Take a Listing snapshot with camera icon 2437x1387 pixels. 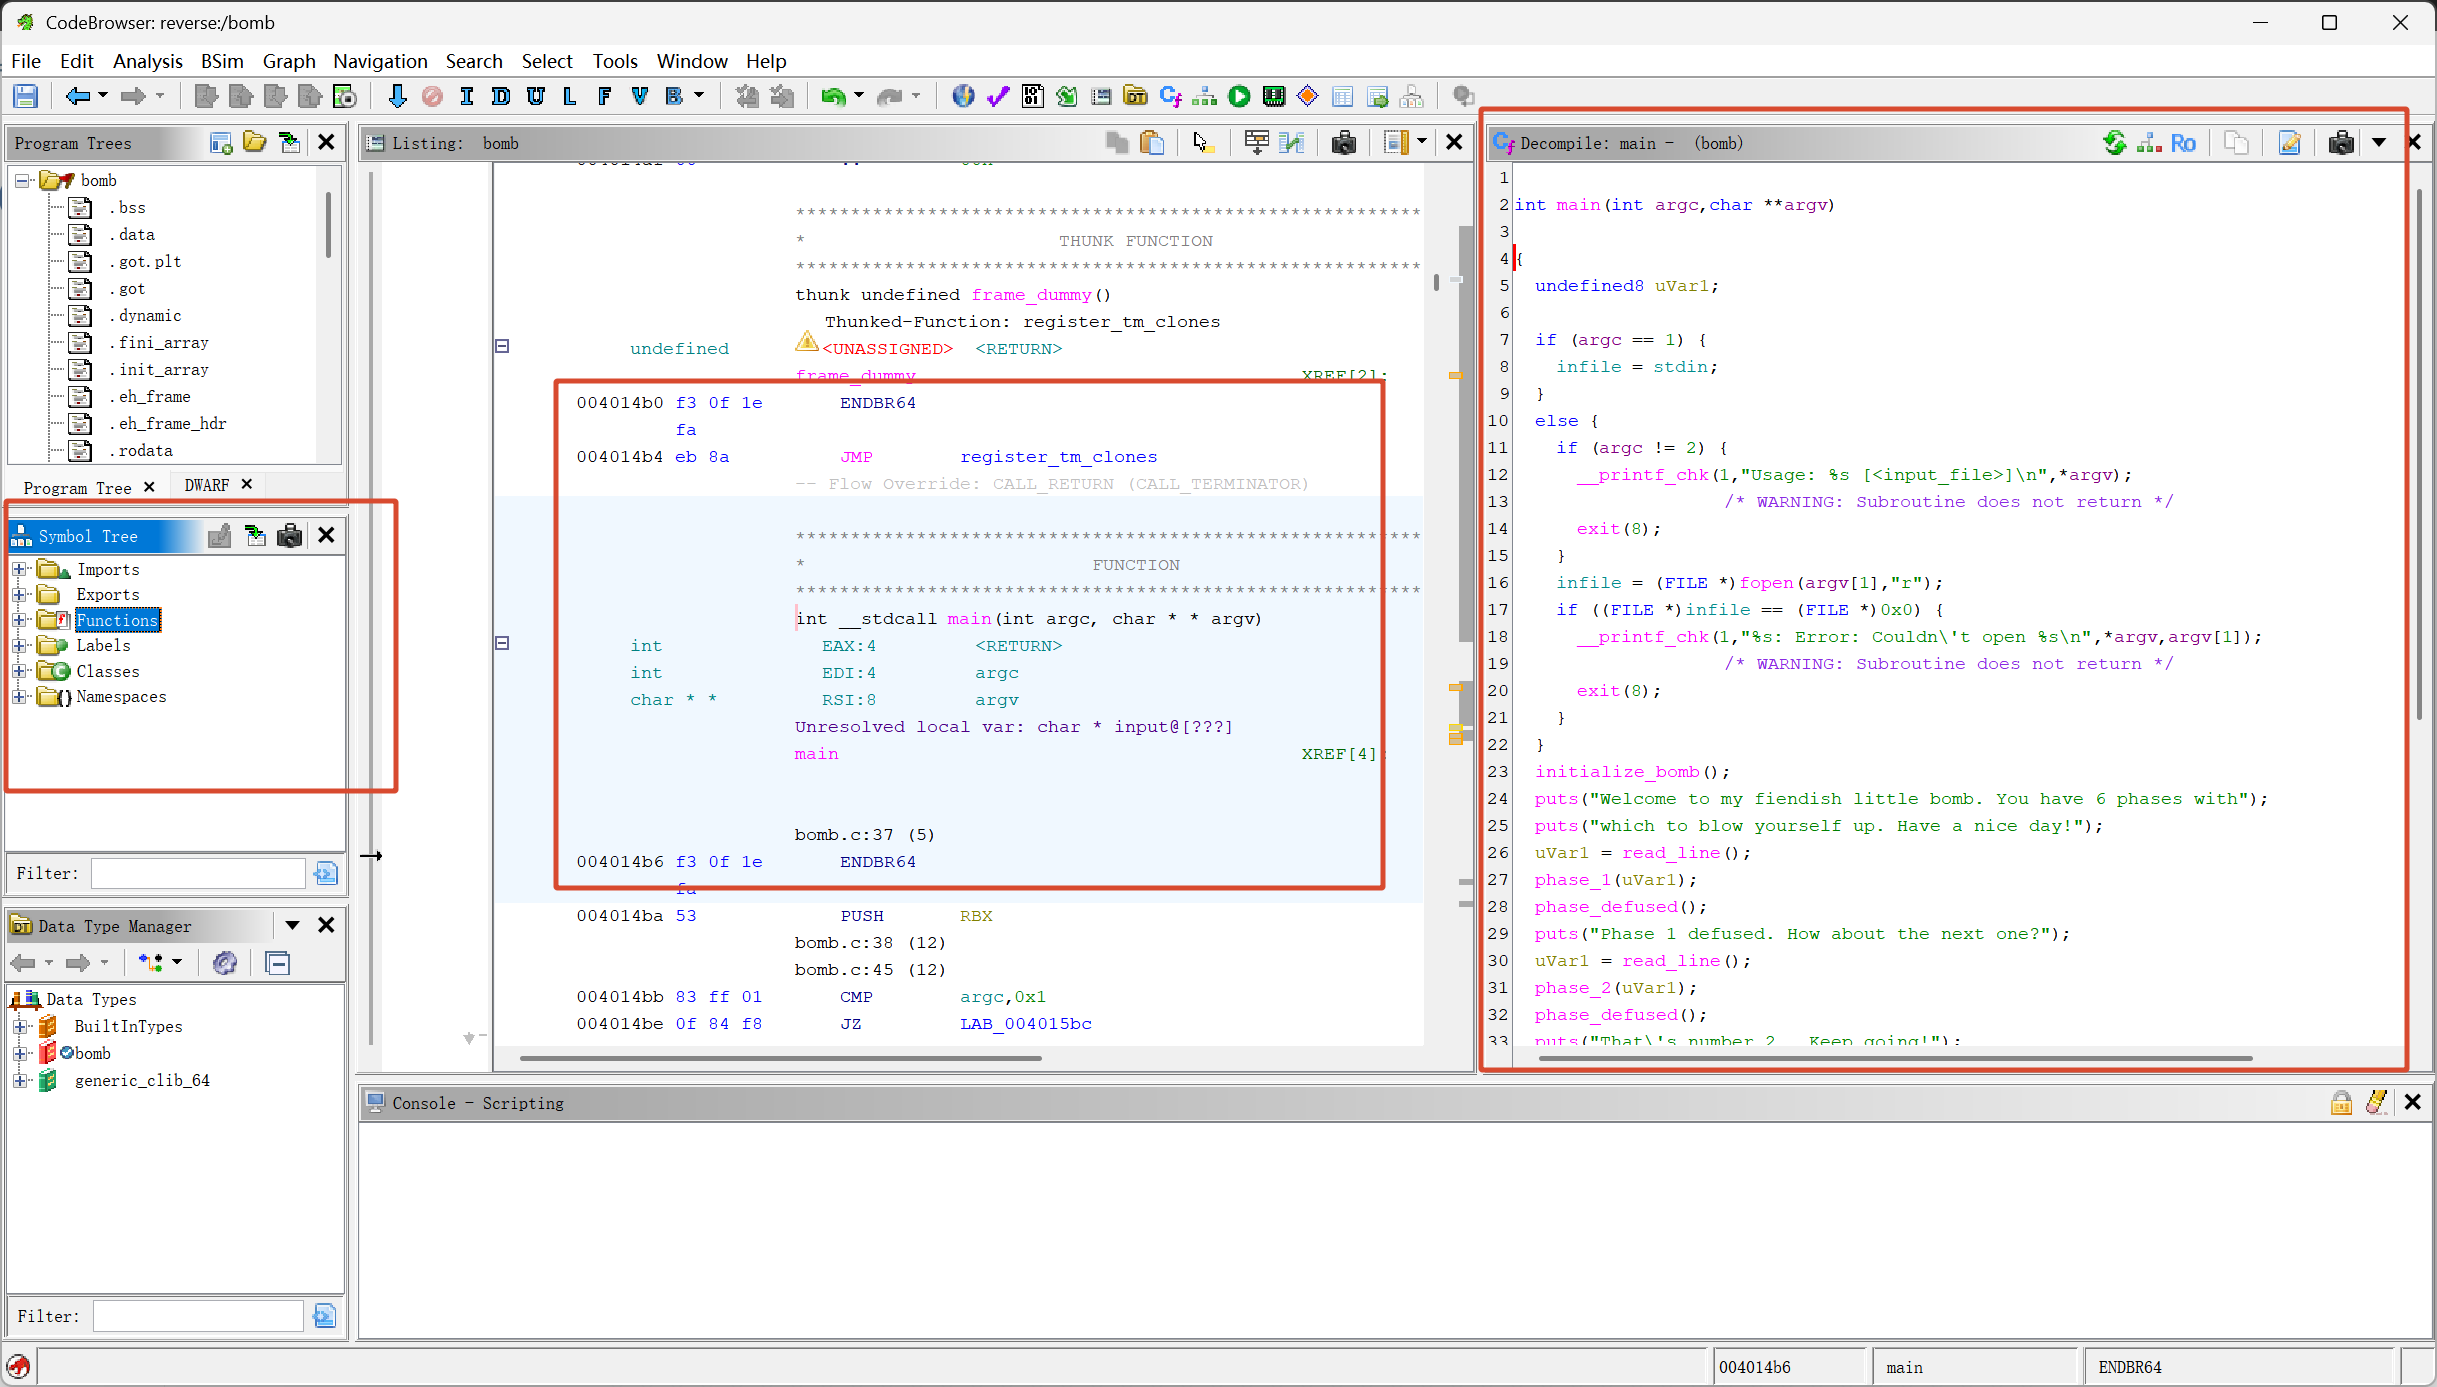coord(1344,143)
